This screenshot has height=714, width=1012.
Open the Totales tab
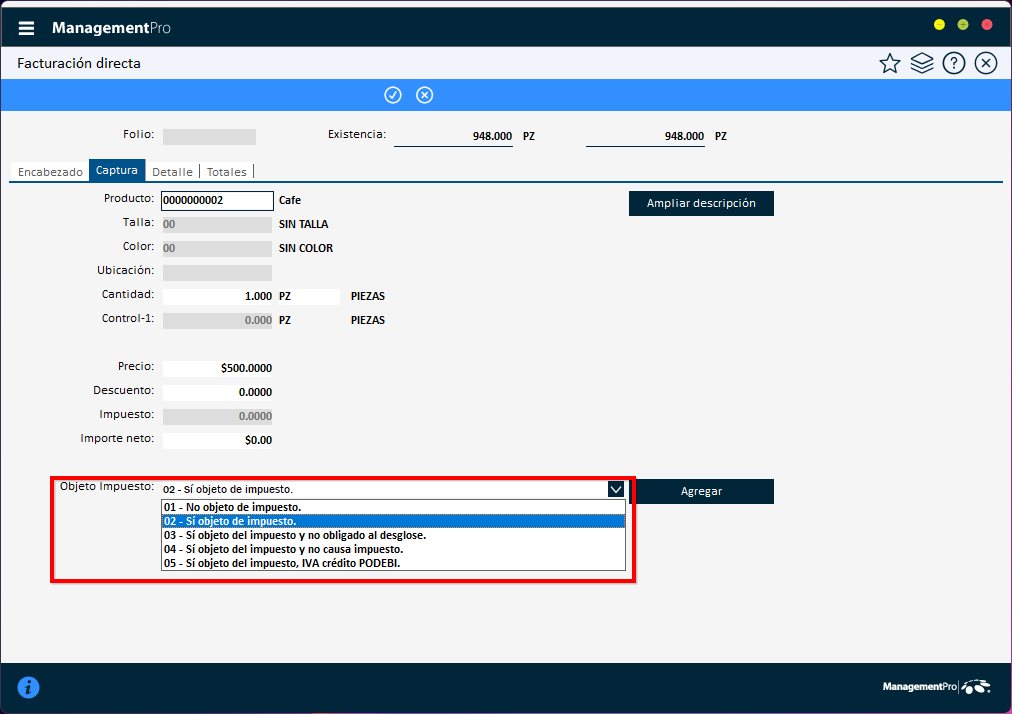(226, 171)
